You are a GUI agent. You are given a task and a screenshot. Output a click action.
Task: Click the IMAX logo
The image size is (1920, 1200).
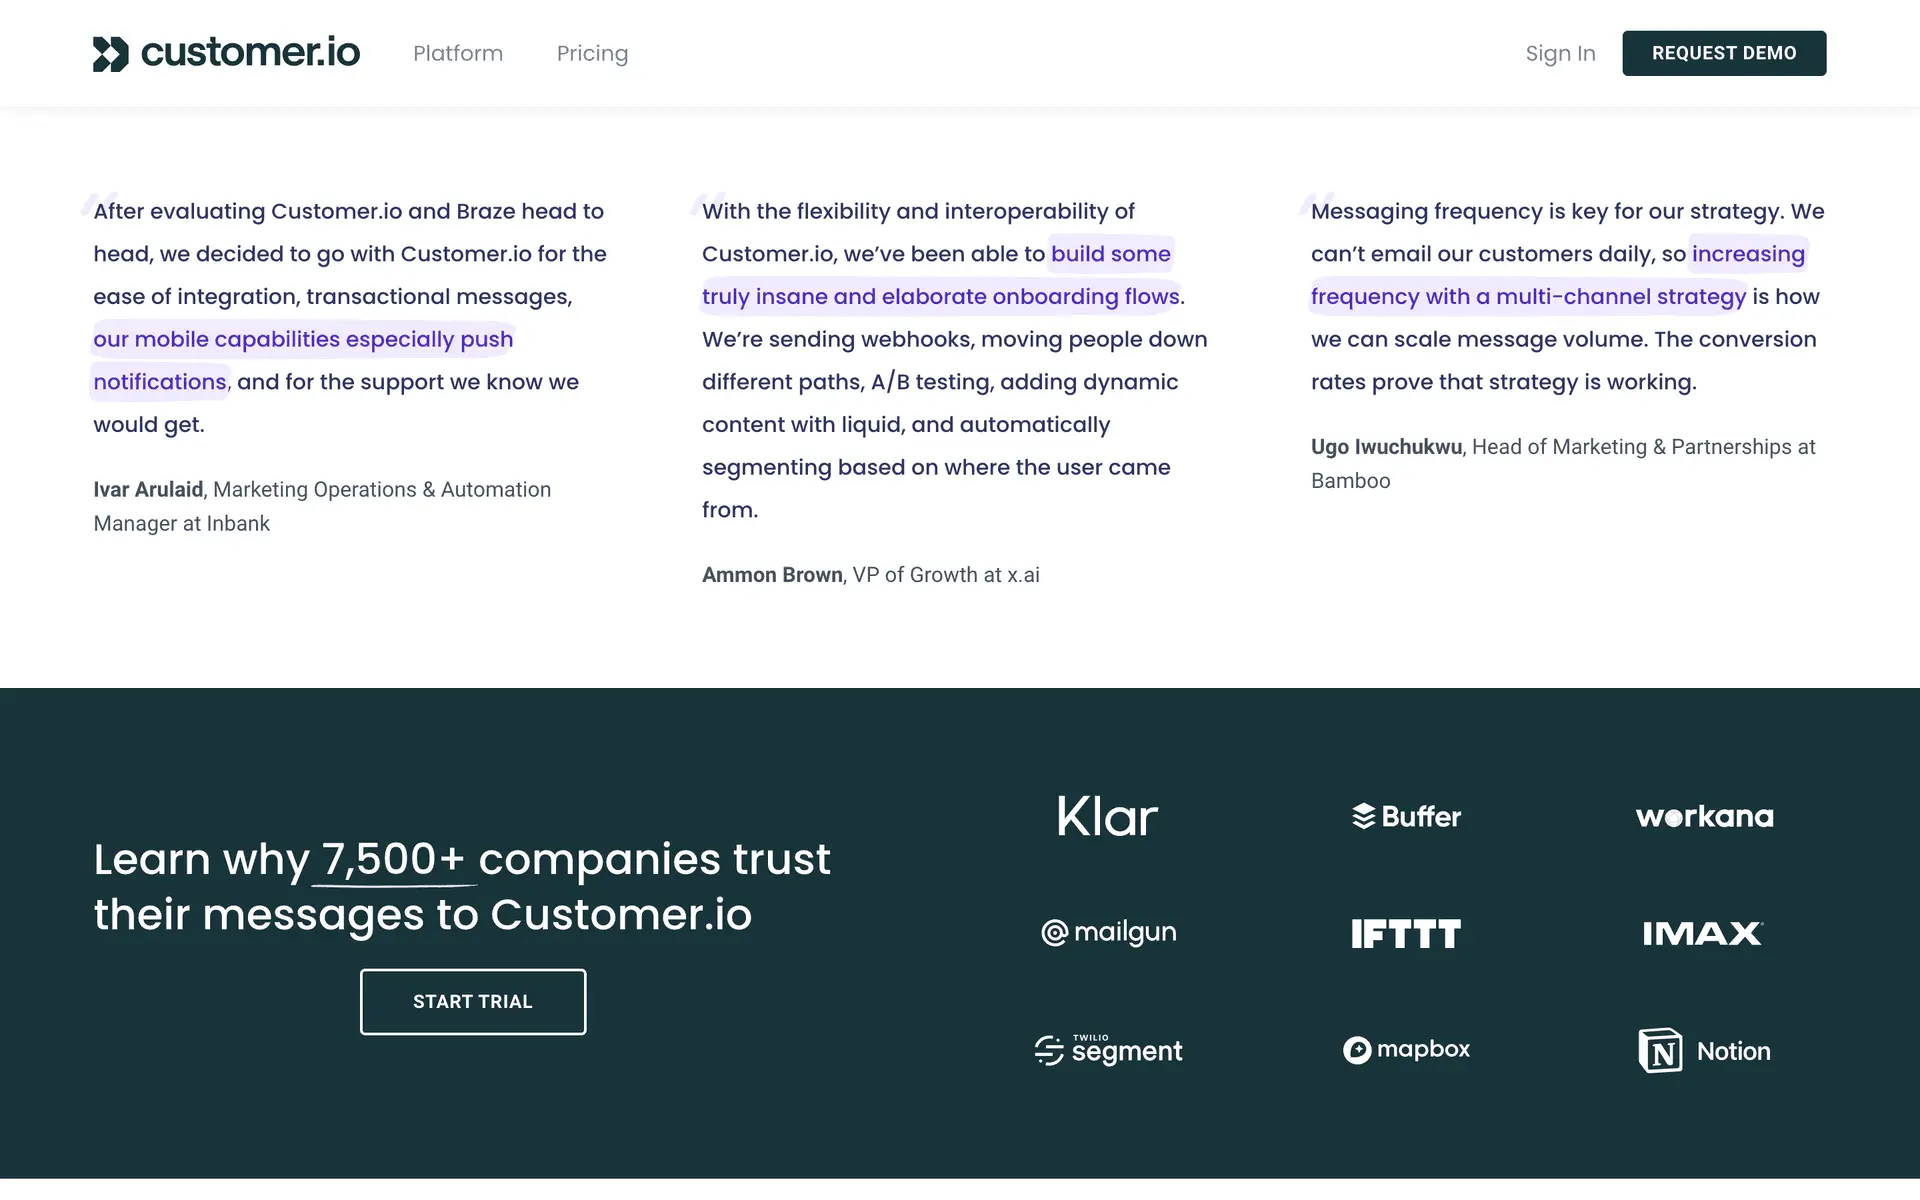1702,934
